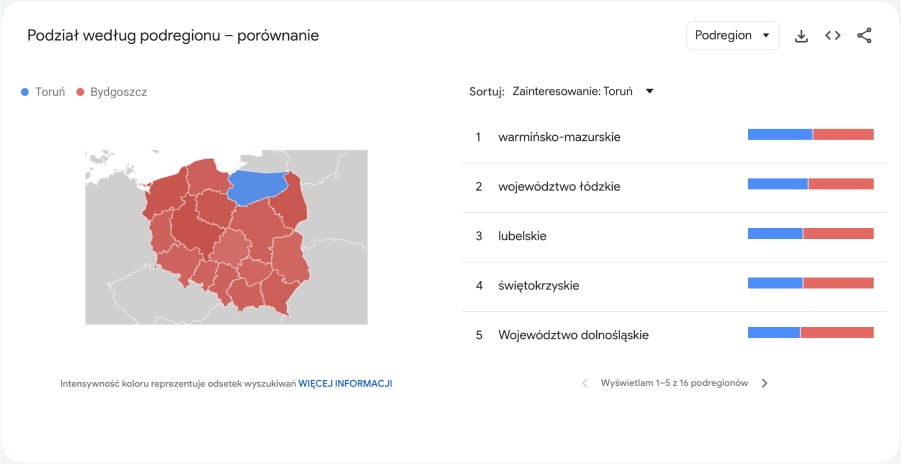The height and width of the screenshot is (464, 901).
Task: Click the warmińsko-mazurskie comparison bar
Action: tap(810, 135)
